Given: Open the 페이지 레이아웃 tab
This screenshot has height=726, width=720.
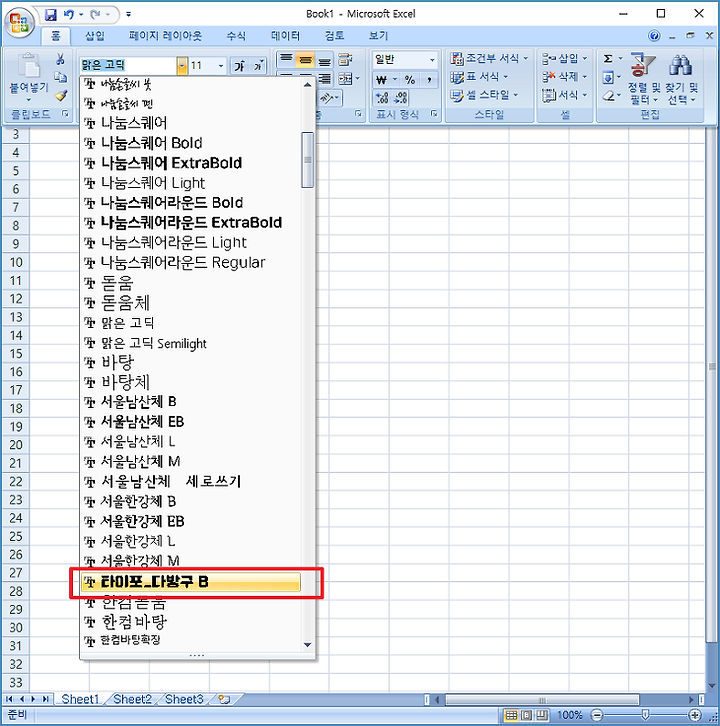Looking at the screenshot, I should [x=165, y=36].
